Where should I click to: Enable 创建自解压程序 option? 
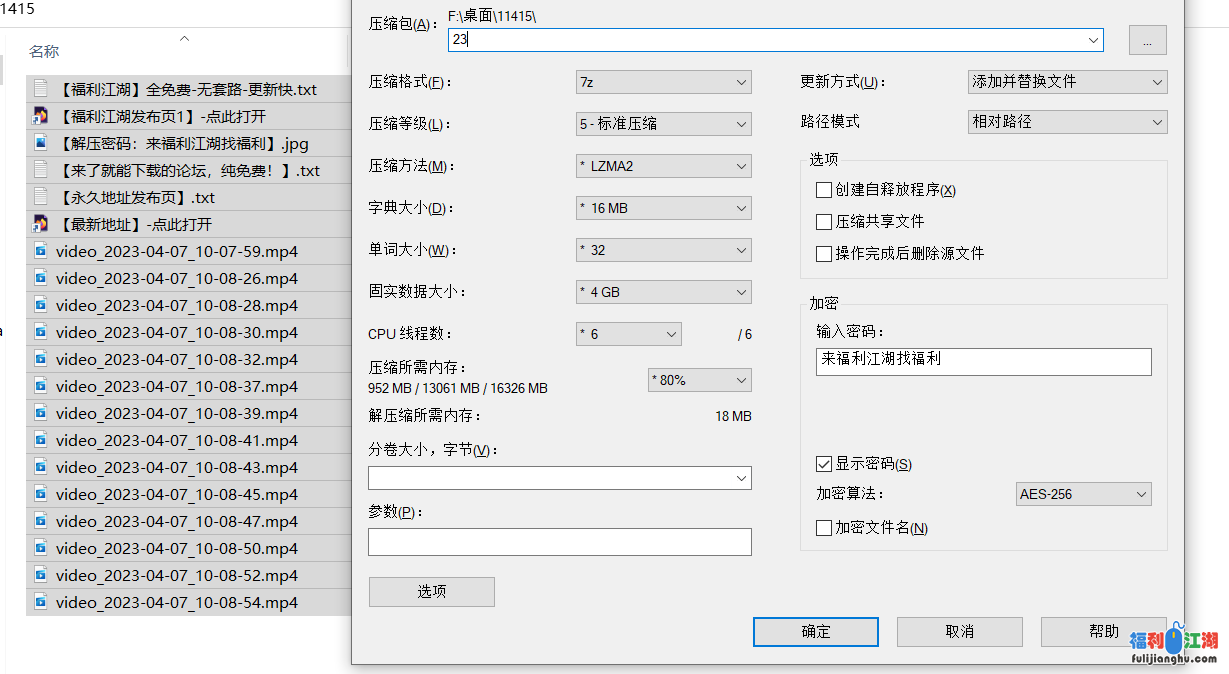click(x=824, y=190)
